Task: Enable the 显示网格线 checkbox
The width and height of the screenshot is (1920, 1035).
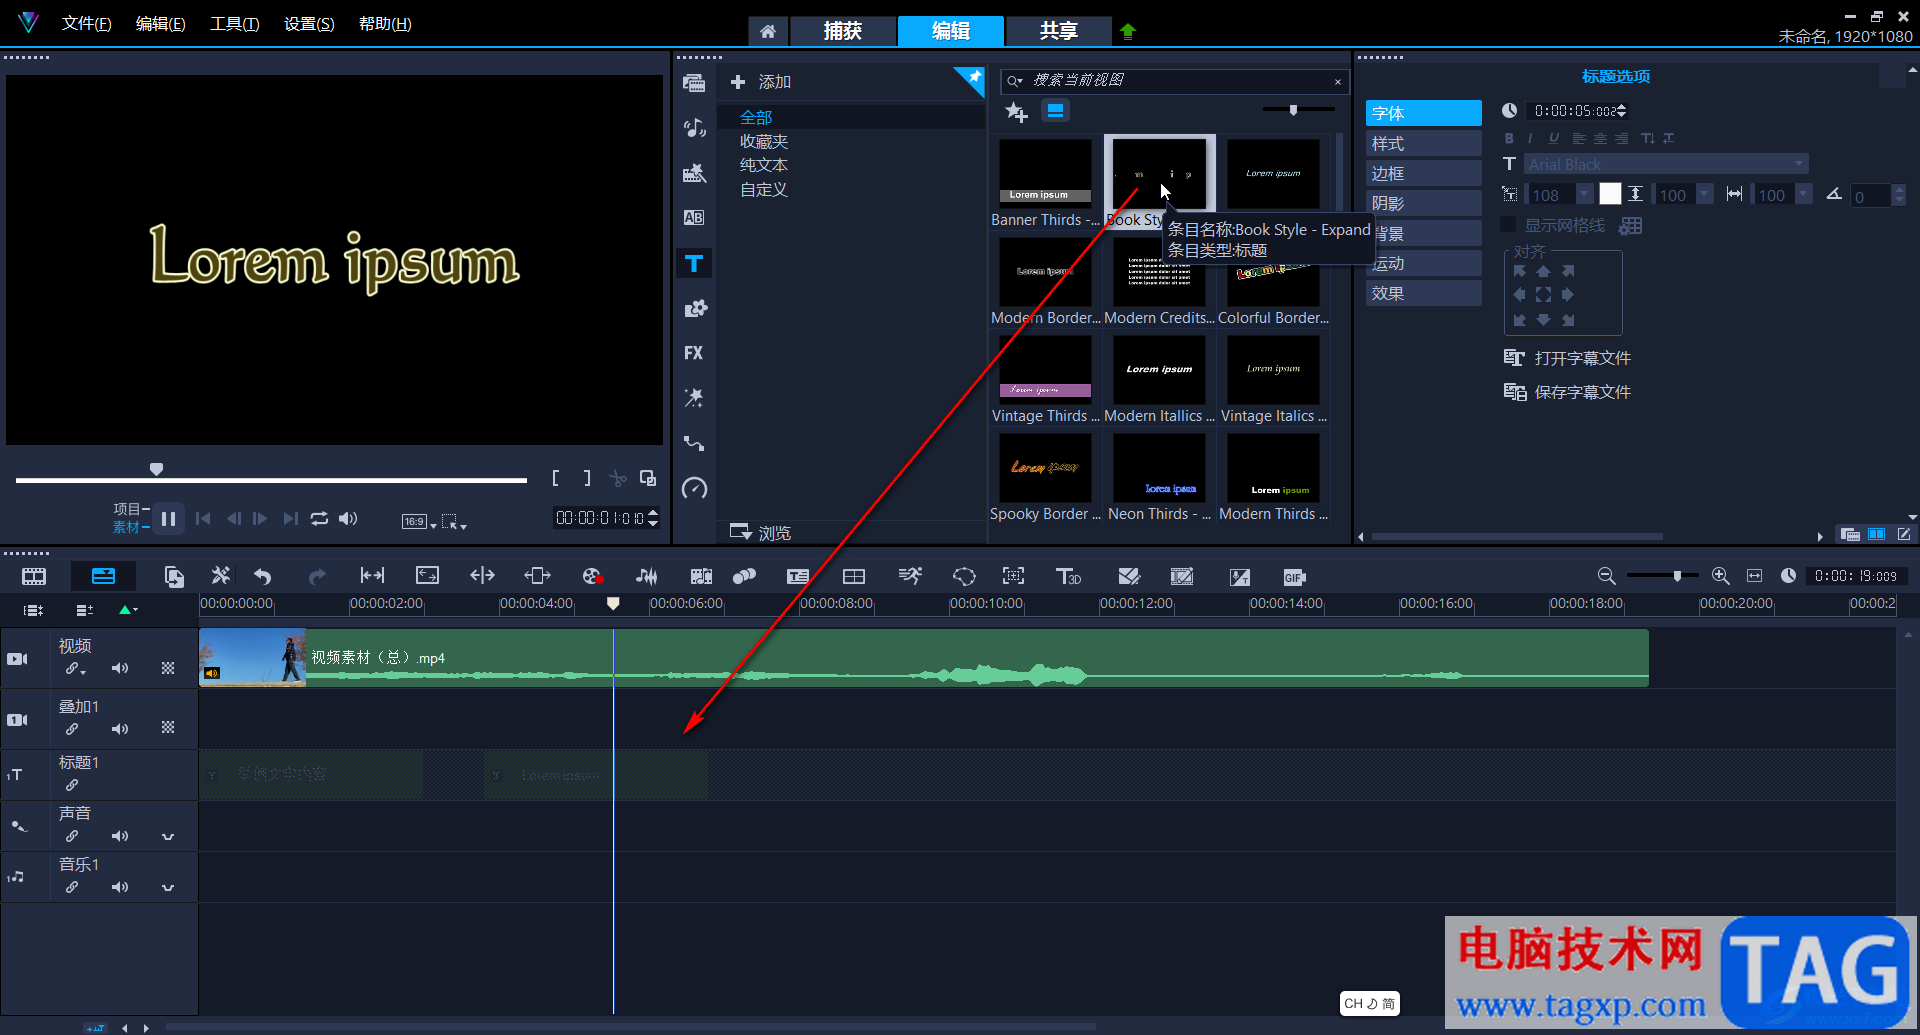Action: (1508, 225)
